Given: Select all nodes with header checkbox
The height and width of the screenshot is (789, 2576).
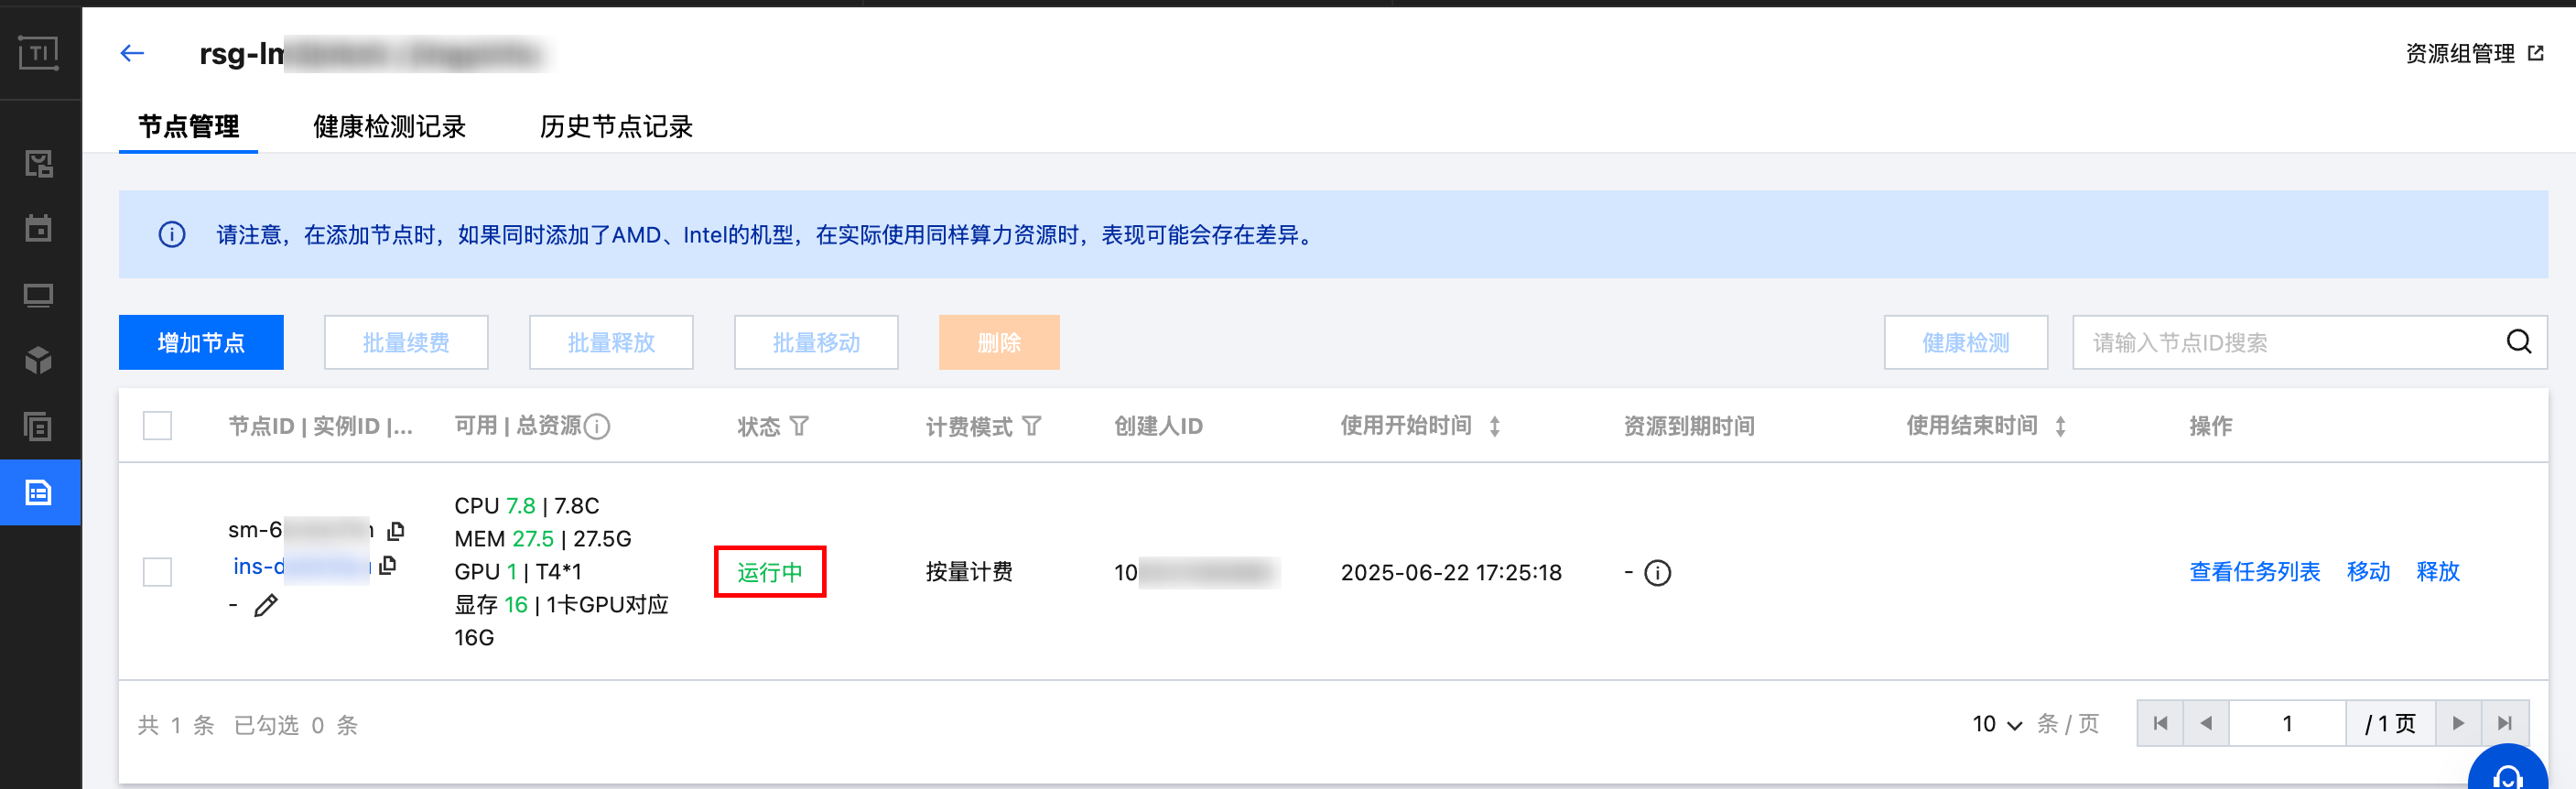Looking at the screenshot, I should (x=157, y=426).
